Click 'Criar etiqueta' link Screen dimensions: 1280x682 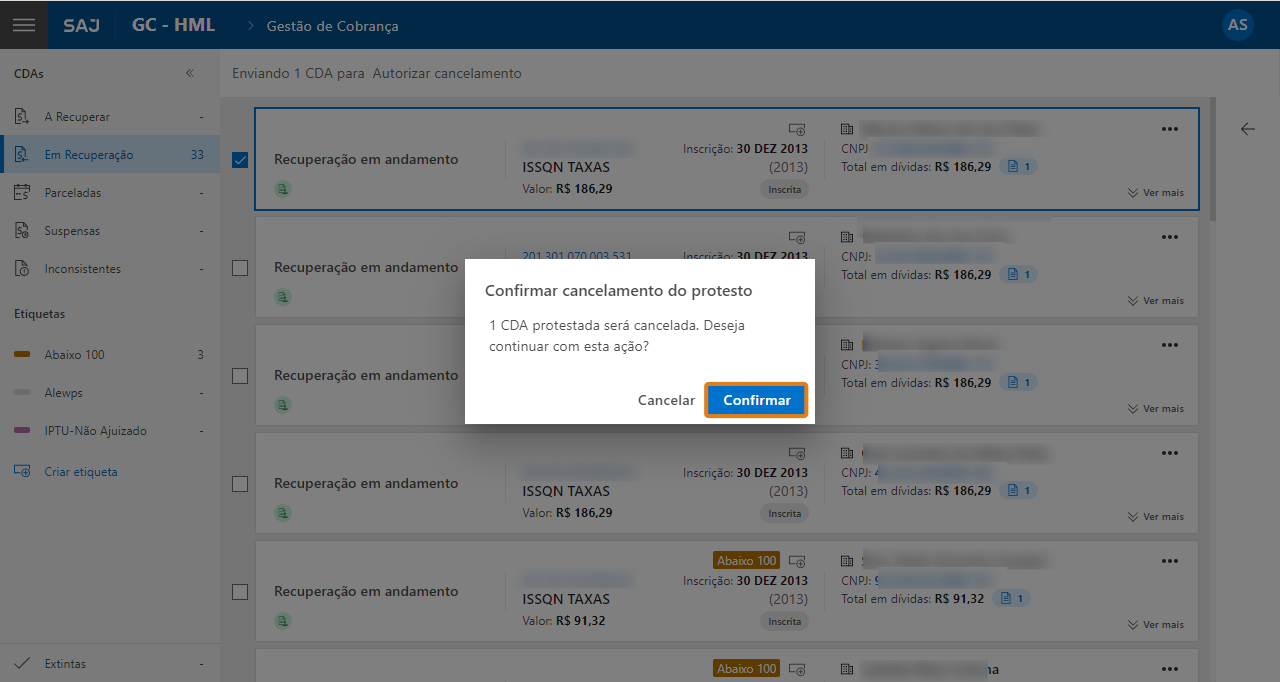78,471
